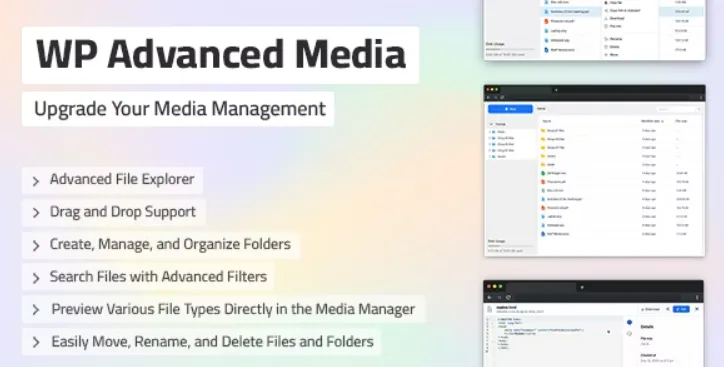Click the blue New button in middle screenshot
Viewport: 724px width, 367px height.
510,109
